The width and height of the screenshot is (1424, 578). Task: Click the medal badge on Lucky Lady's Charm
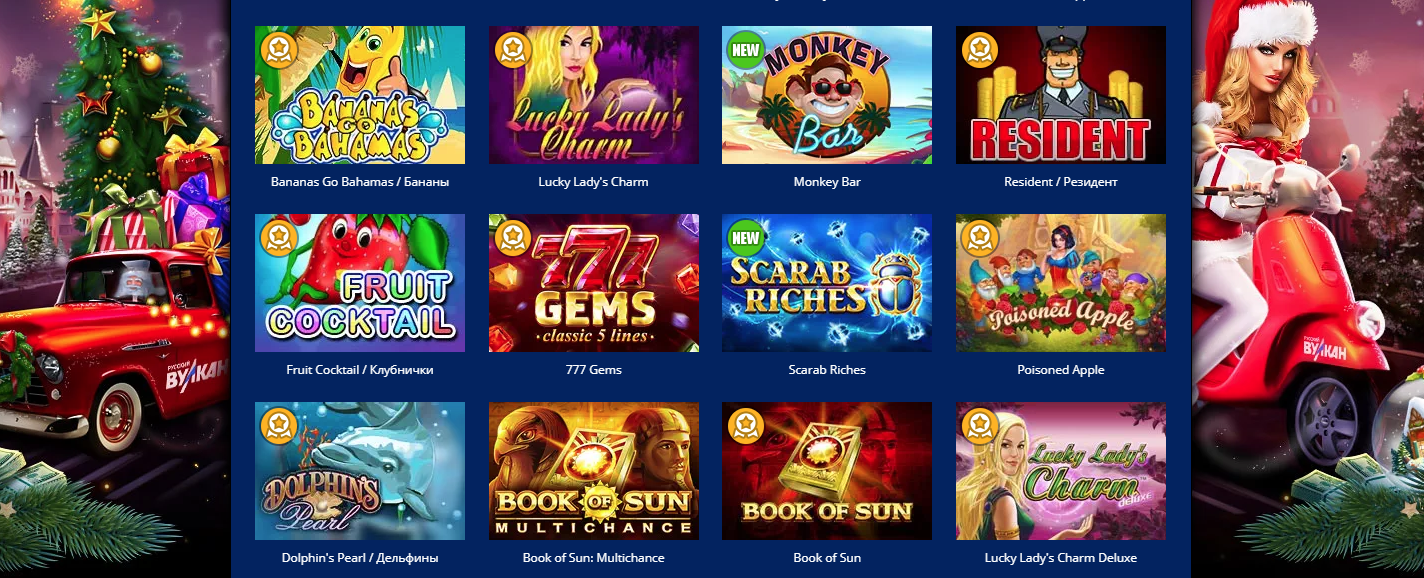pos(513,49)
